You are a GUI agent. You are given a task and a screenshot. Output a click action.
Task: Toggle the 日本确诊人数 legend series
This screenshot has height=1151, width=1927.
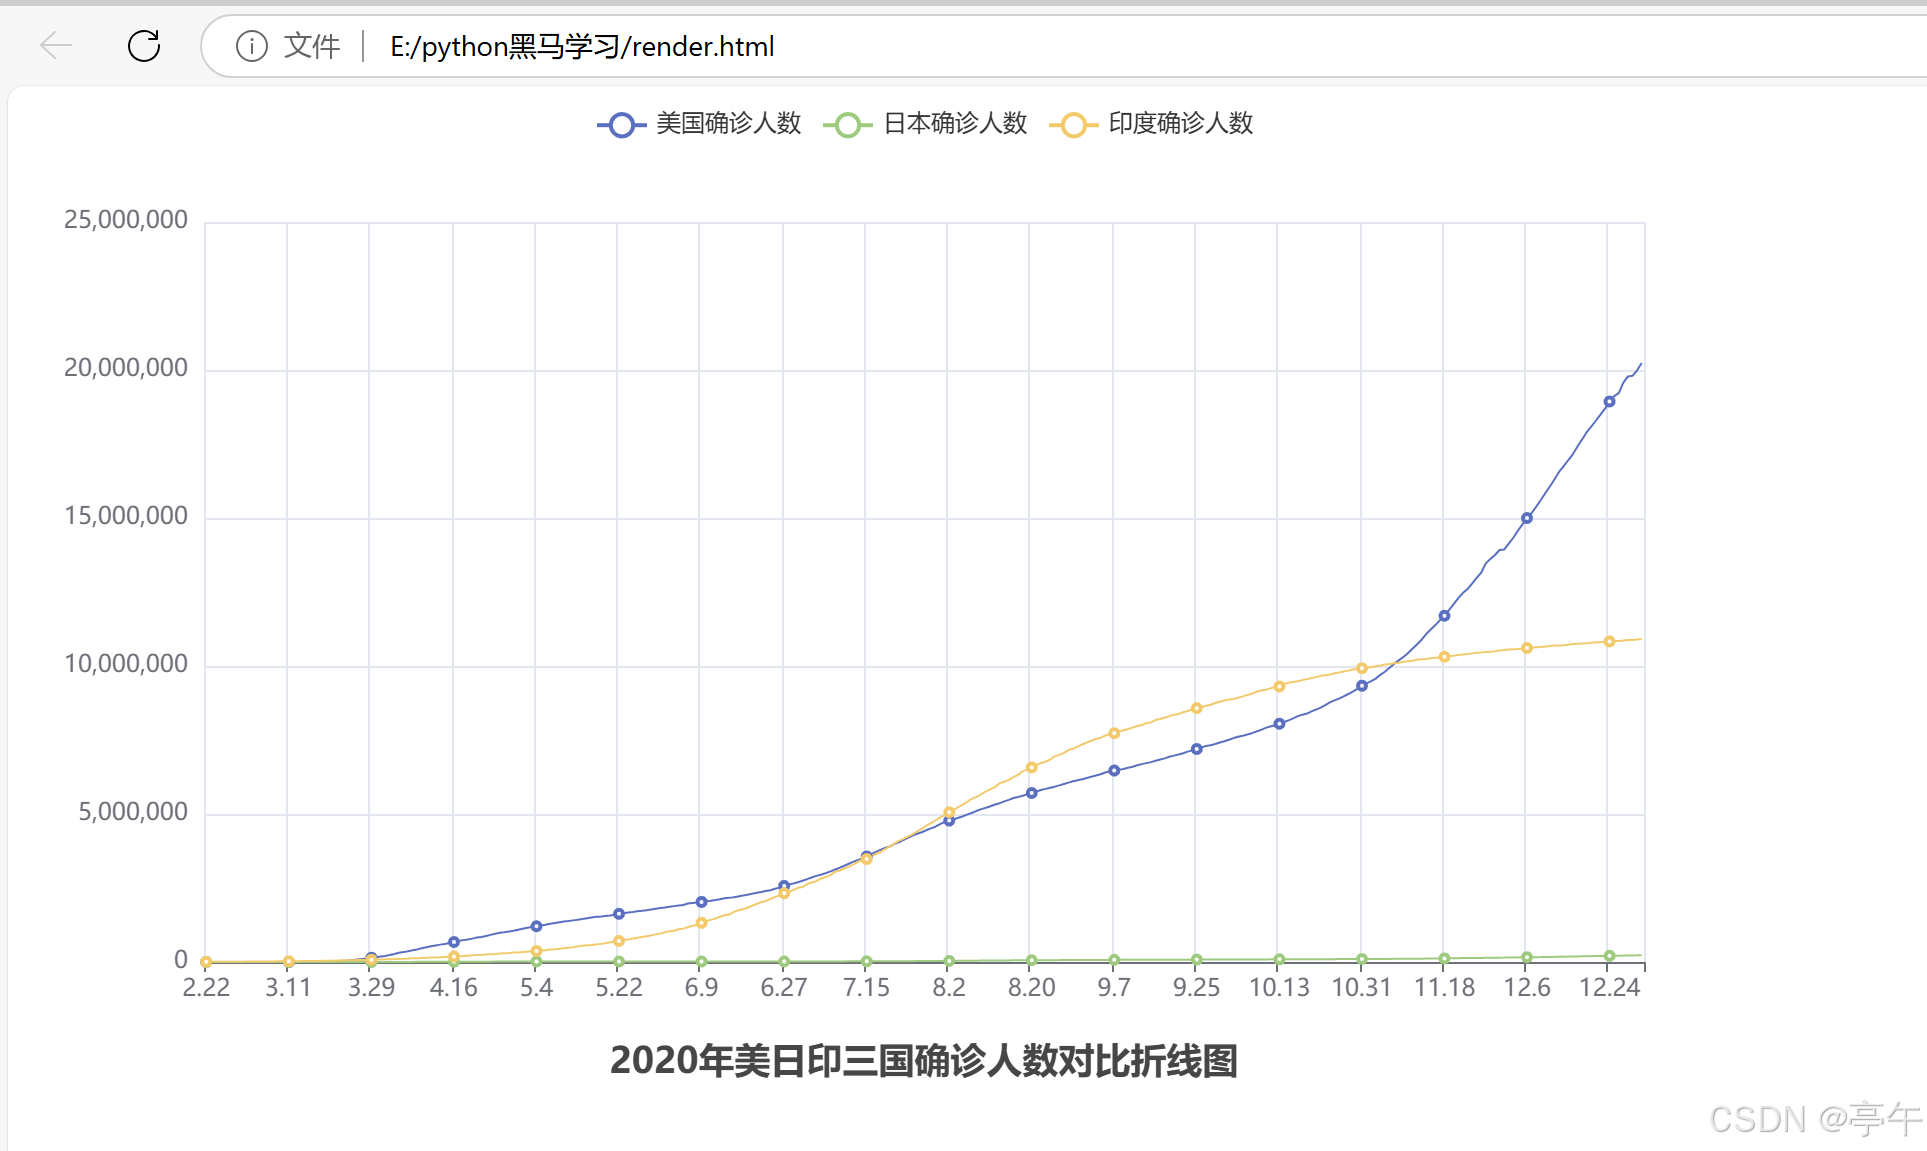pos(955,123)
